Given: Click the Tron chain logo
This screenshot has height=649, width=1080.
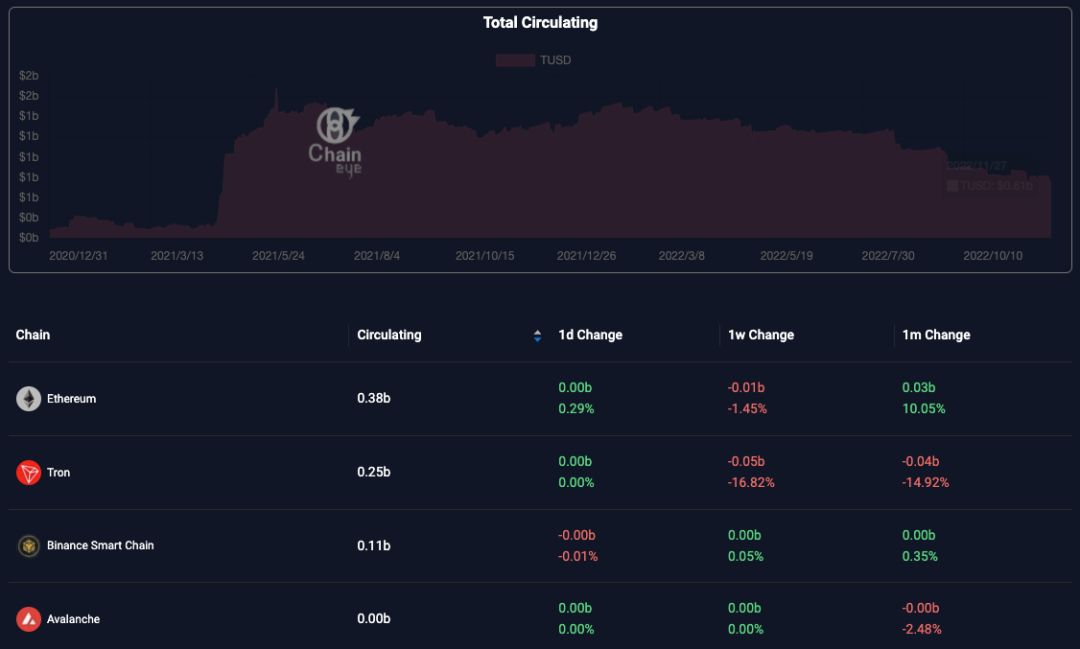Looking at the screenshot, I should tap(28, 472).
